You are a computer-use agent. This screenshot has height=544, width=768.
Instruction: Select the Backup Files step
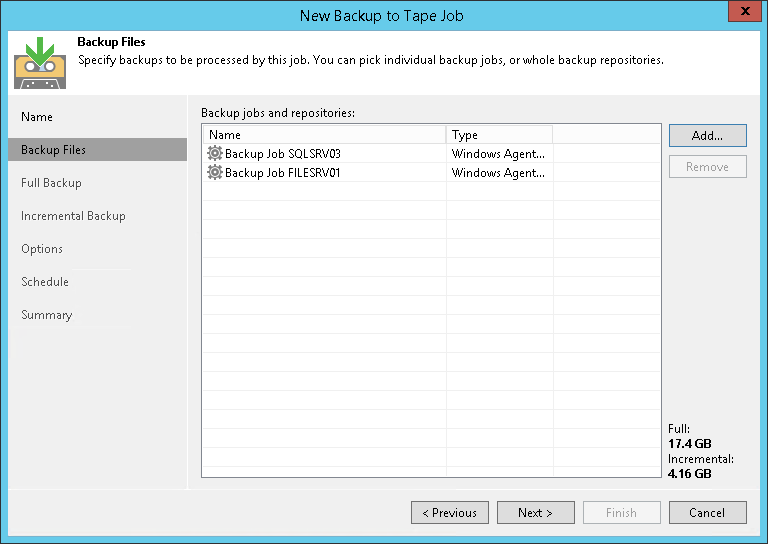54,150
